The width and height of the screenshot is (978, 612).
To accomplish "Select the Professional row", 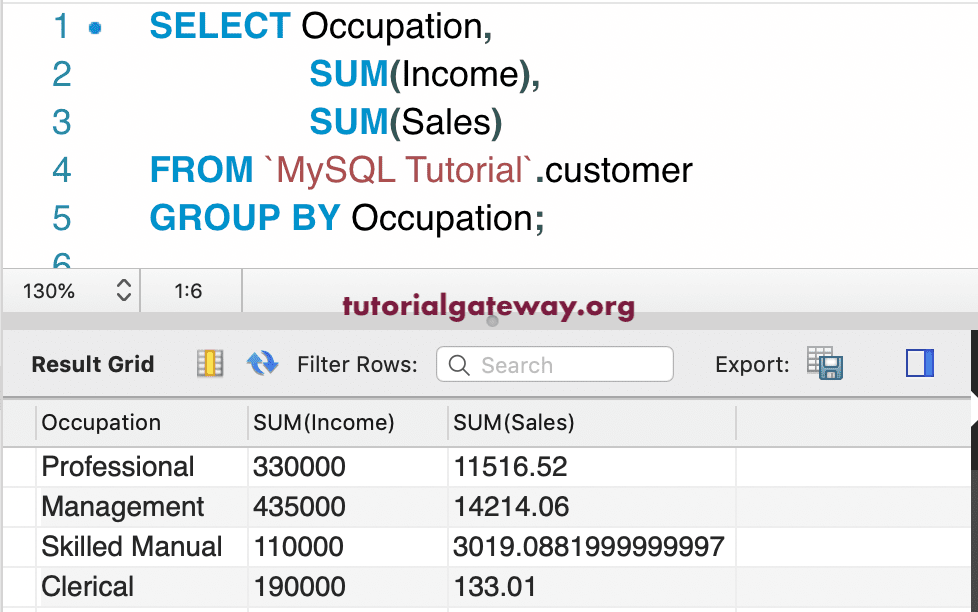I will (117, 466).
